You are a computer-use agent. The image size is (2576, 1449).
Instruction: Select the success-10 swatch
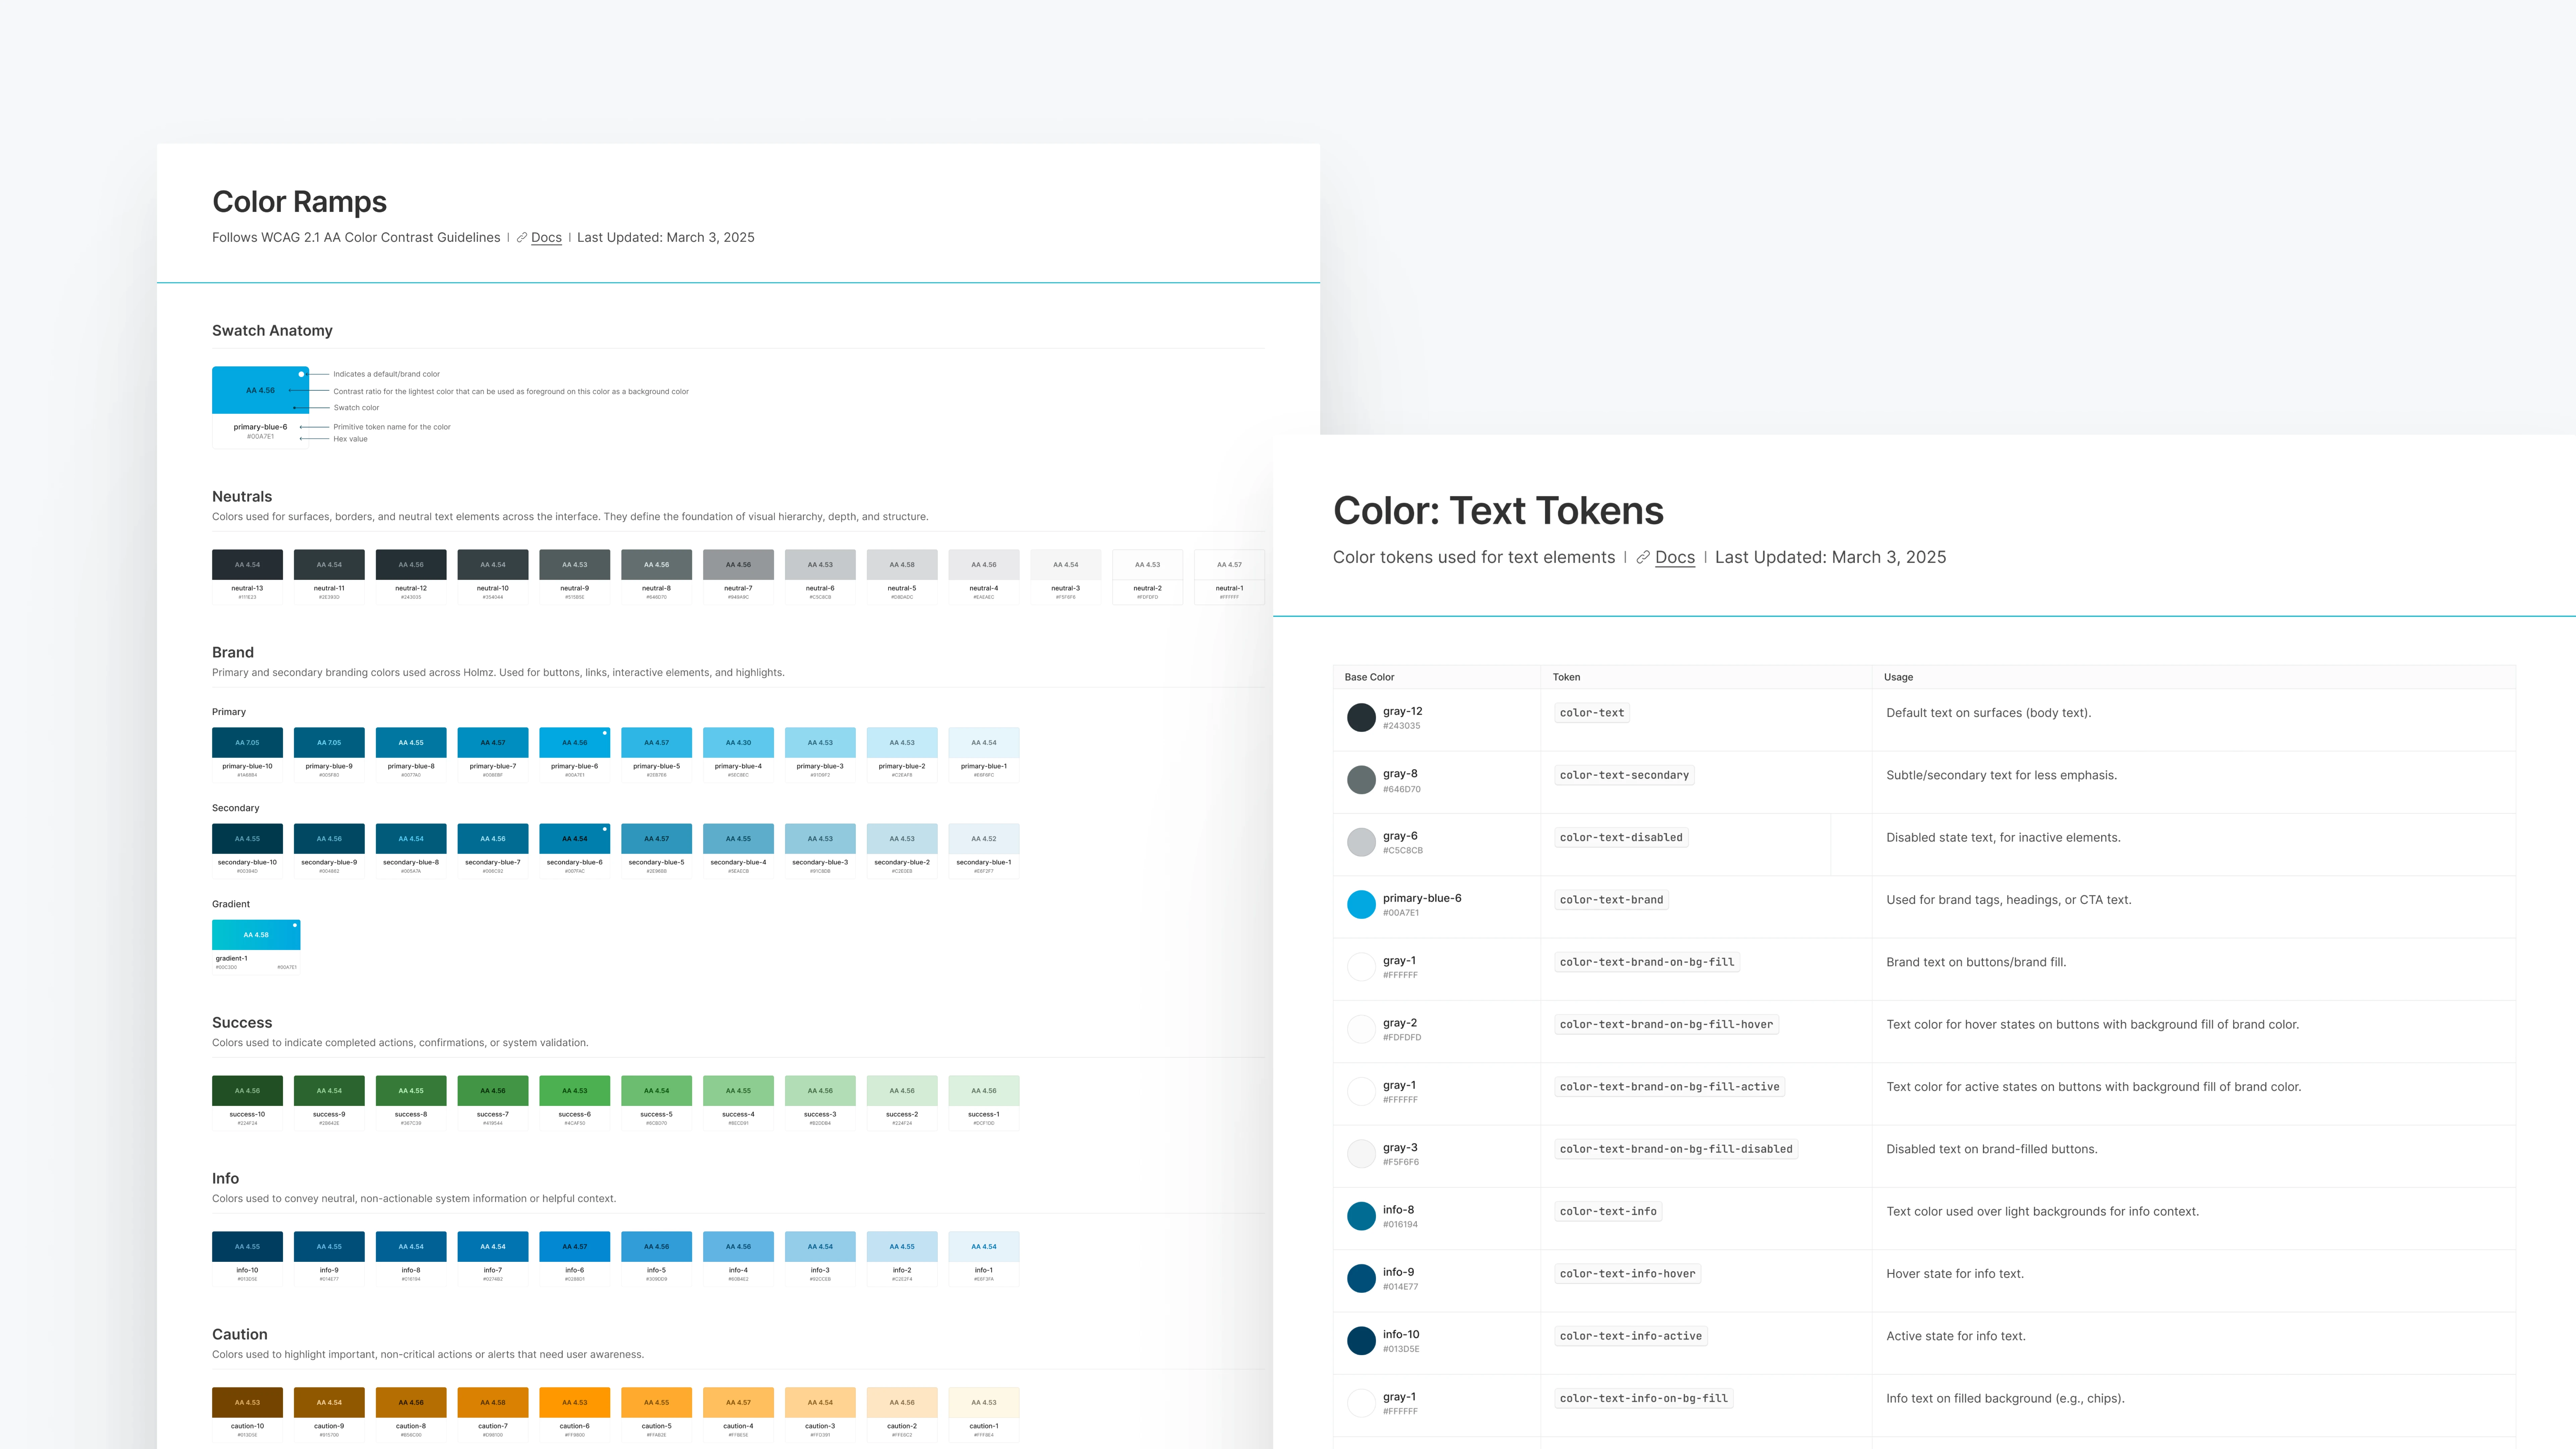[x=247, y=1103]
